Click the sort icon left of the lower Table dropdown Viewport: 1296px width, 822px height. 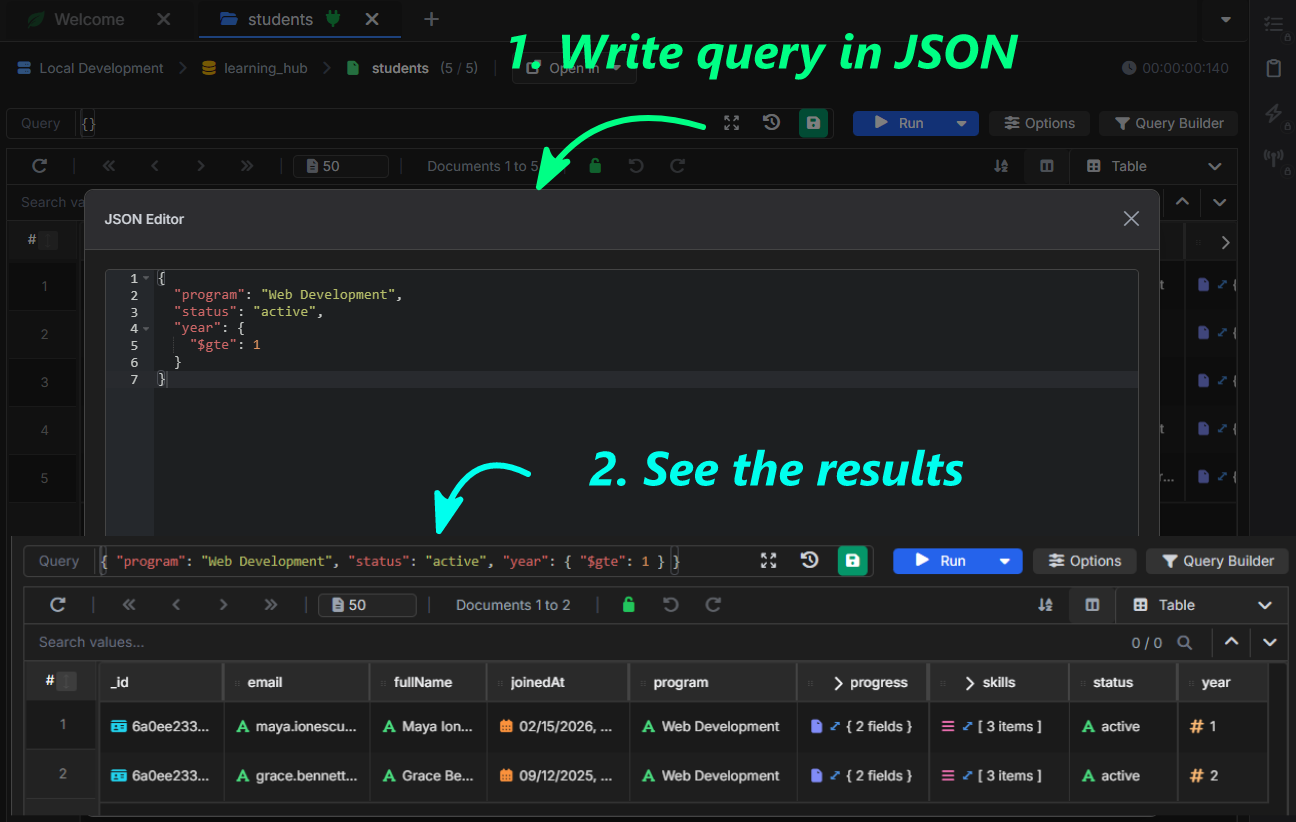[x=1045, y=605]
